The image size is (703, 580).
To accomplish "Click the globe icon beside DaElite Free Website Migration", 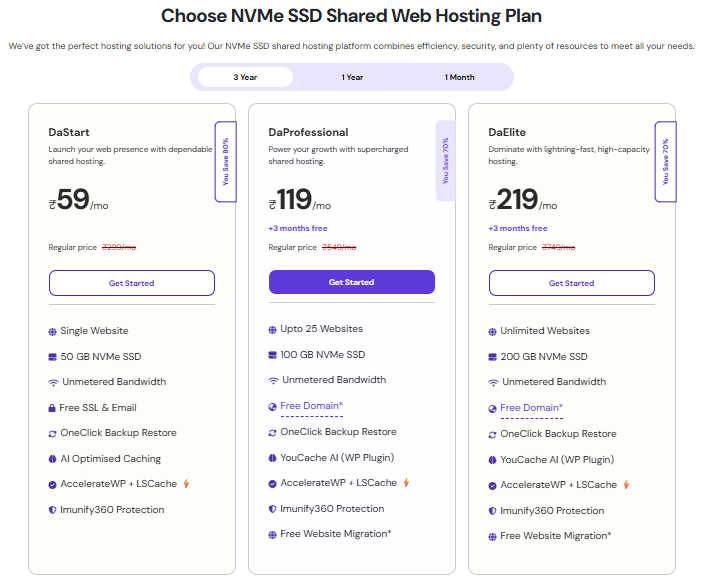I will [x=492, y=536].
